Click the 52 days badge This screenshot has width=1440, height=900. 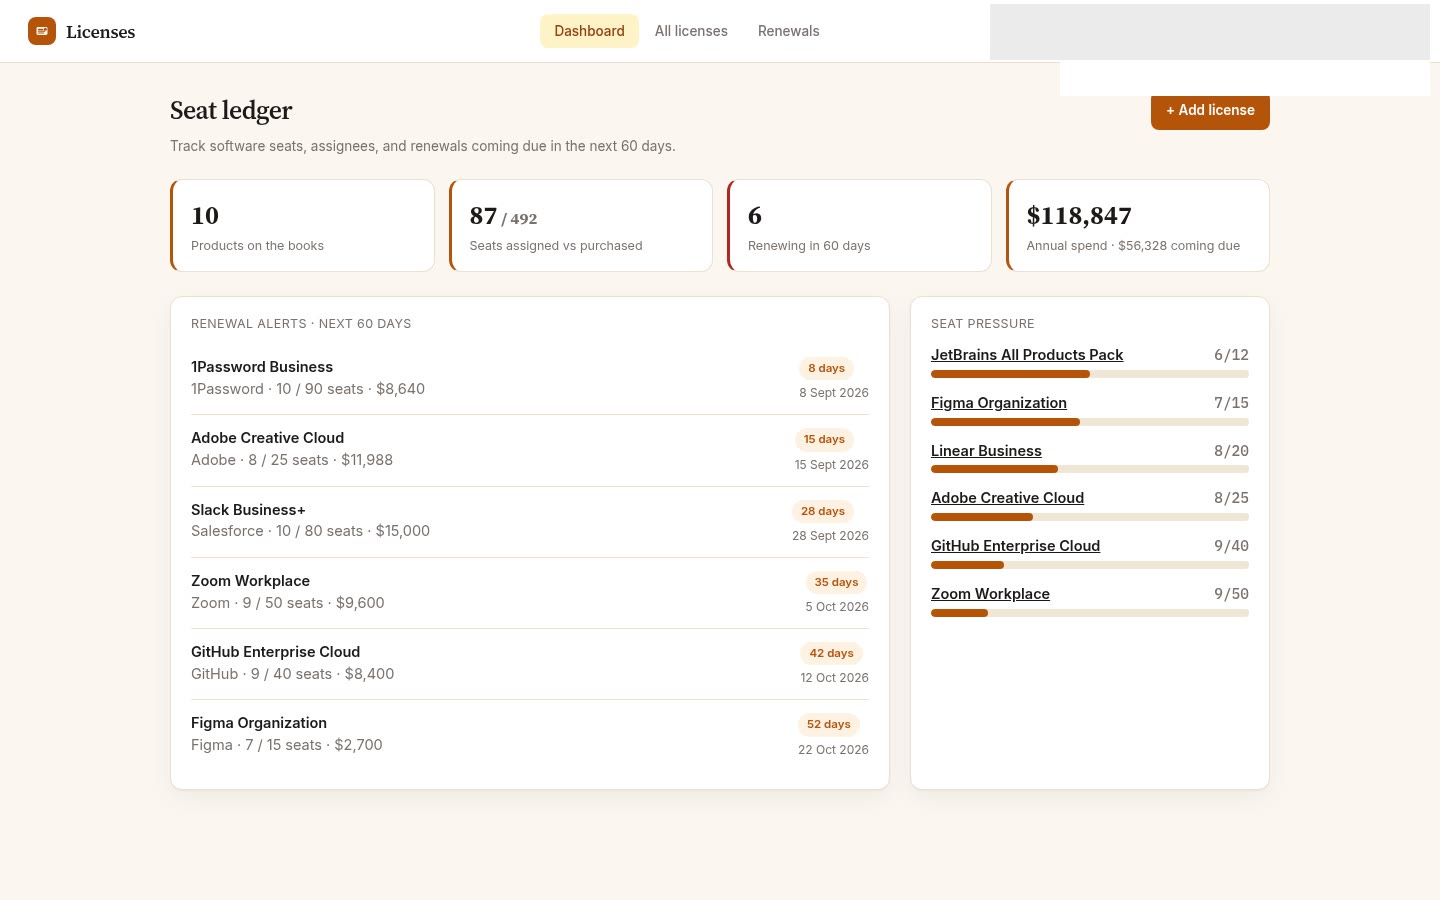828,724
